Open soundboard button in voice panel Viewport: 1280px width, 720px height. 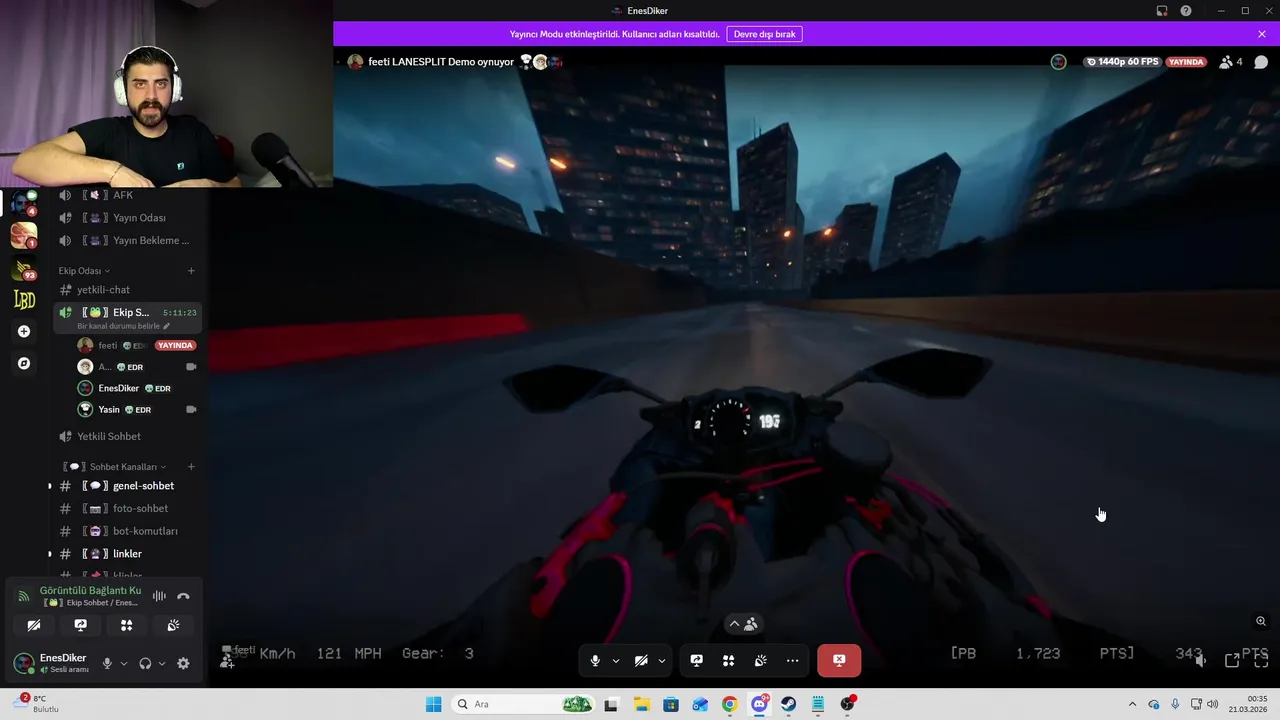click(173, 625)
